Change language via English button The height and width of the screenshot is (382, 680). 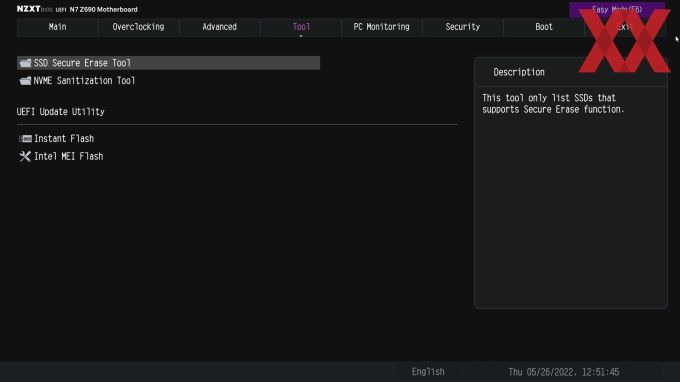tap(428, 372)
